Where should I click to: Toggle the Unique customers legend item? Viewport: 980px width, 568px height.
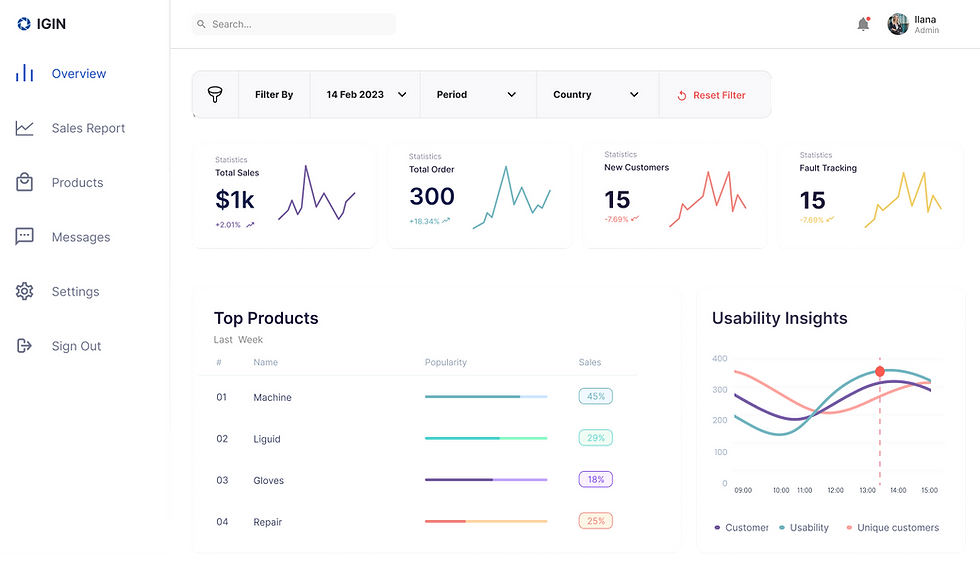(x=892, y=527)
